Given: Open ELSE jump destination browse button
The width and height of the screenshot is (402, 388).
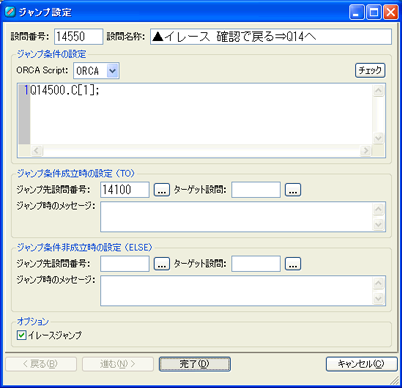Looking at the screenshot, I should 162,264.
